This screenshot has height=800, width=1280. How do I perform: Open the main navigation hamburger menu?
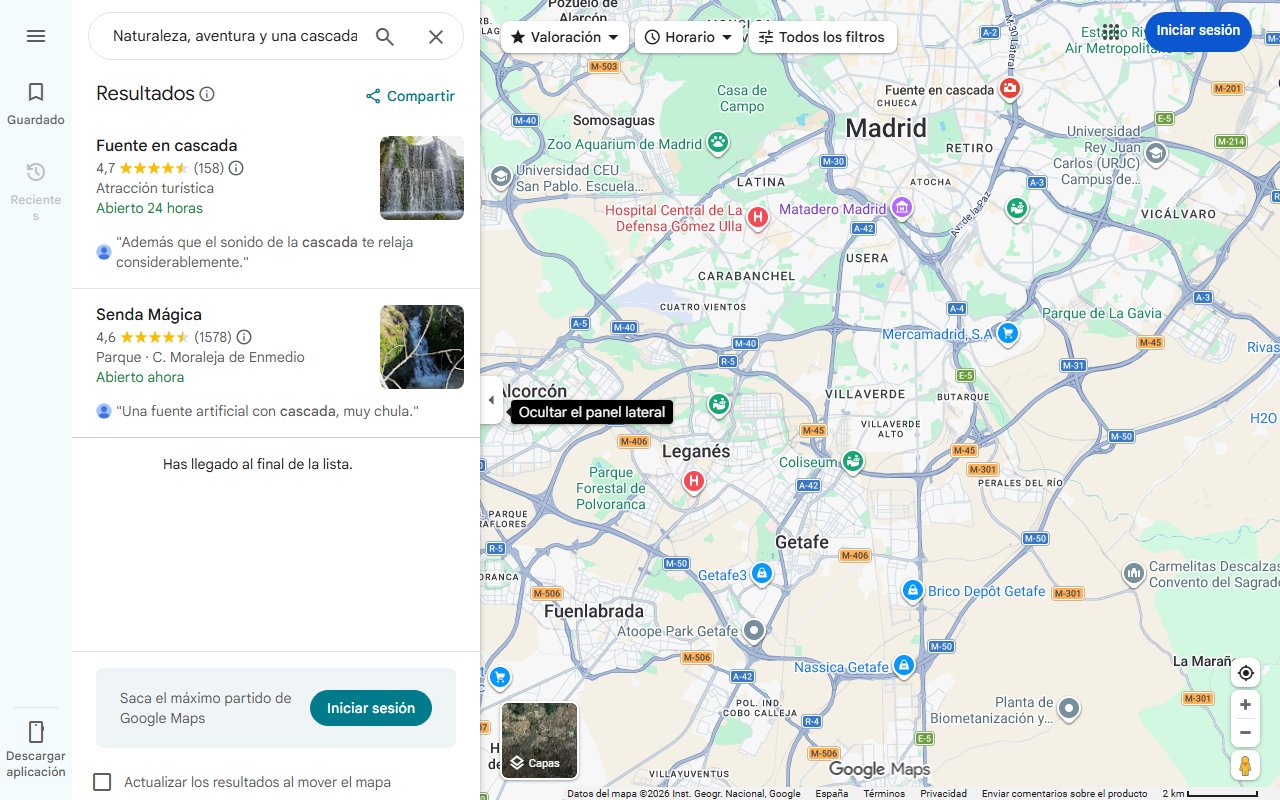pyautogui.click(x=36, y=36)
